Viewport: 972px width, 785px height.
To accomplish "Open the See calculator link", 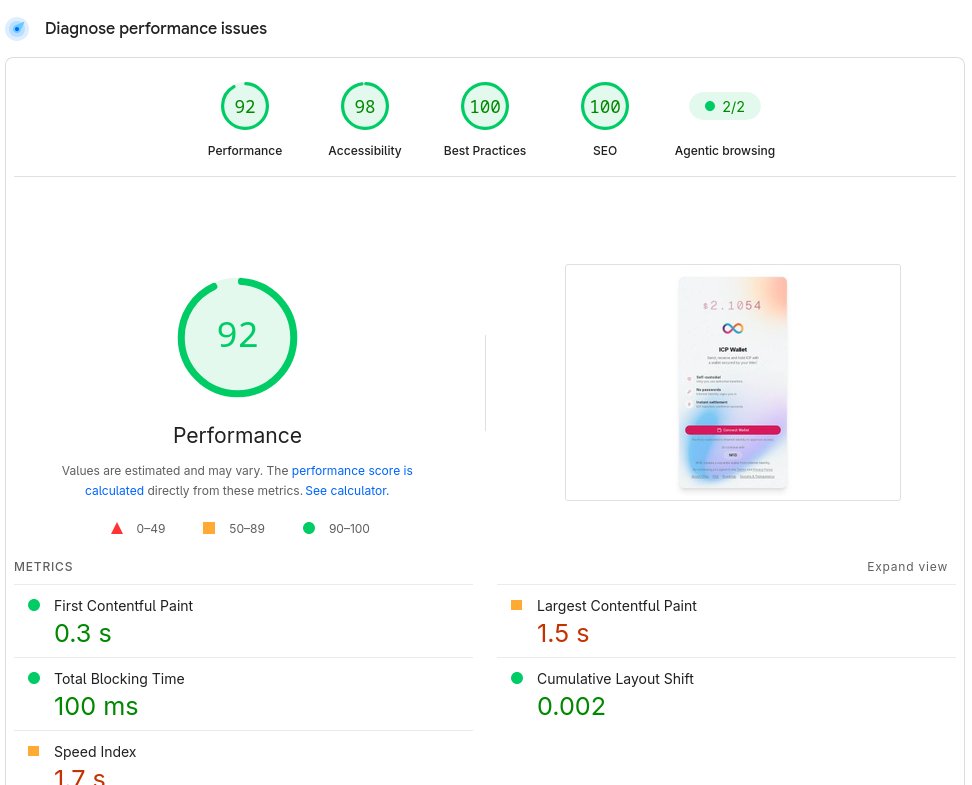I will coord(346,490).
